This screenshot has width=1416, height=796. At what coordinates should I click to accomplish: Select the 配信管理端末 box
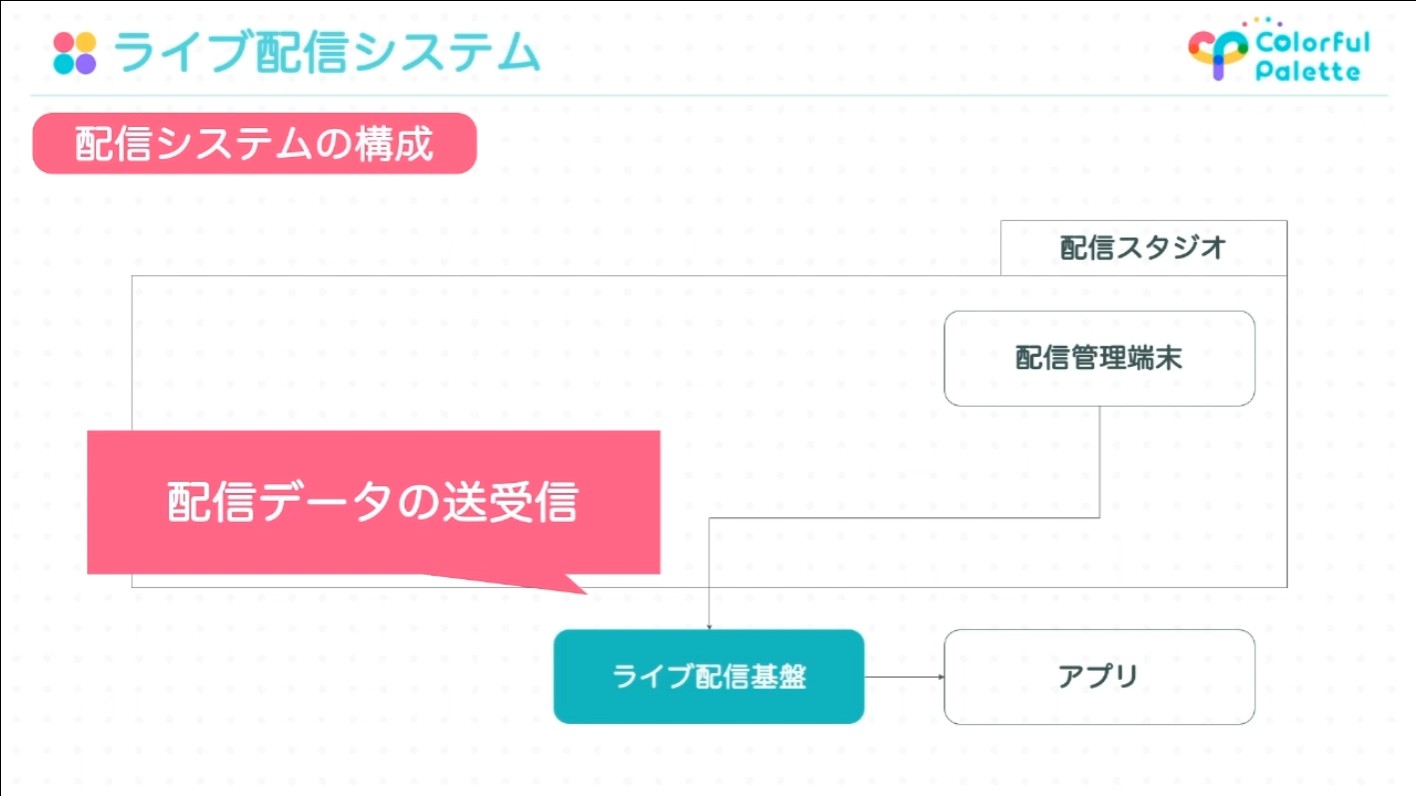tap(1099, 358)
